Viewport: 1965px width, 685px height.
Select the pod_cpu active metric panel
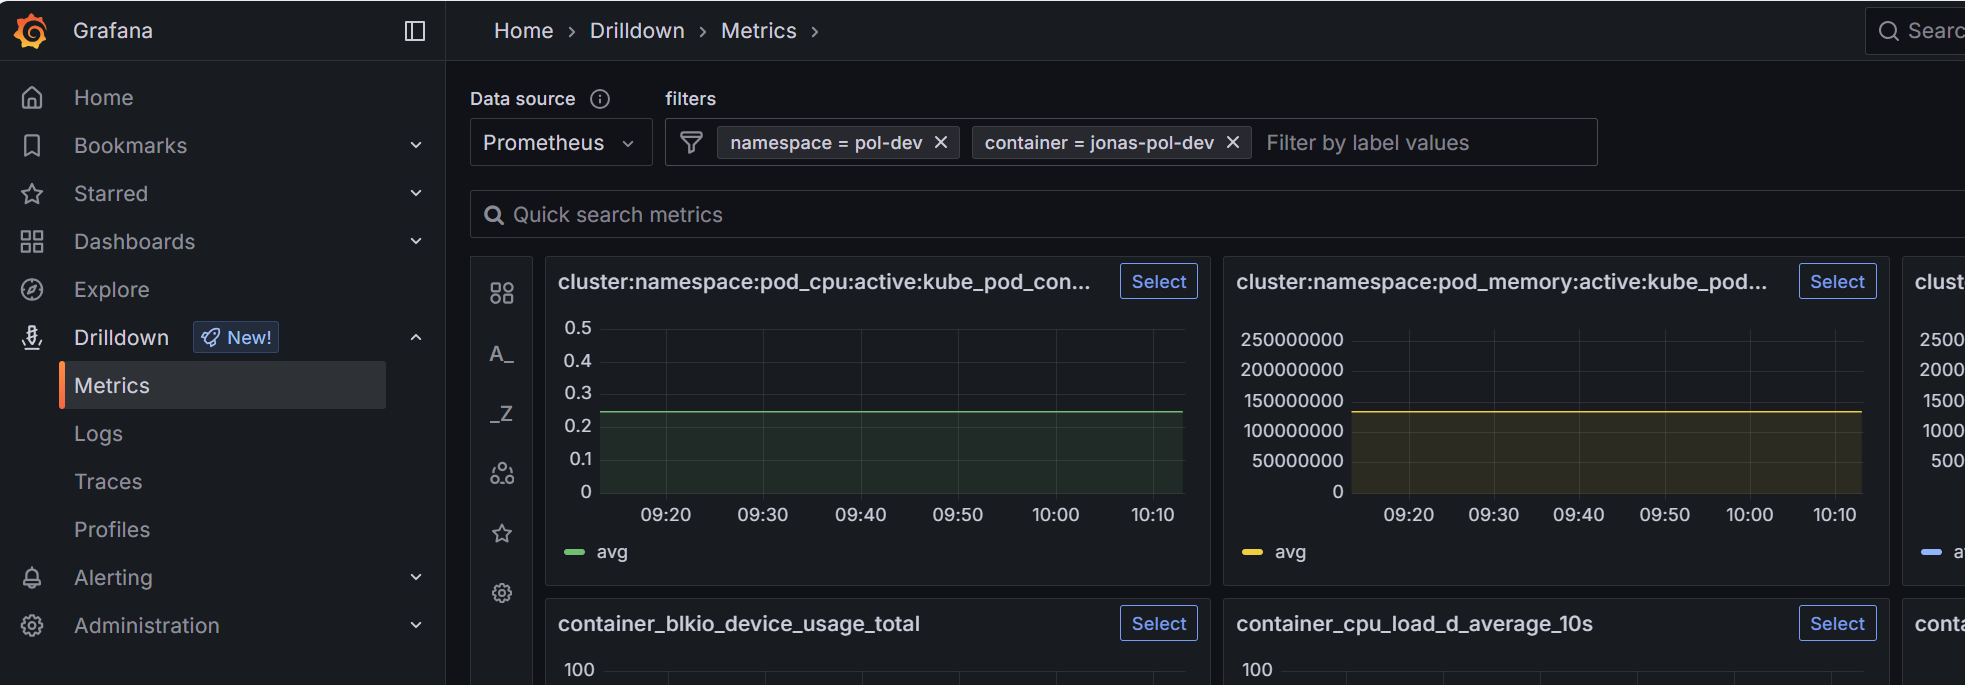pos(1159,282)
